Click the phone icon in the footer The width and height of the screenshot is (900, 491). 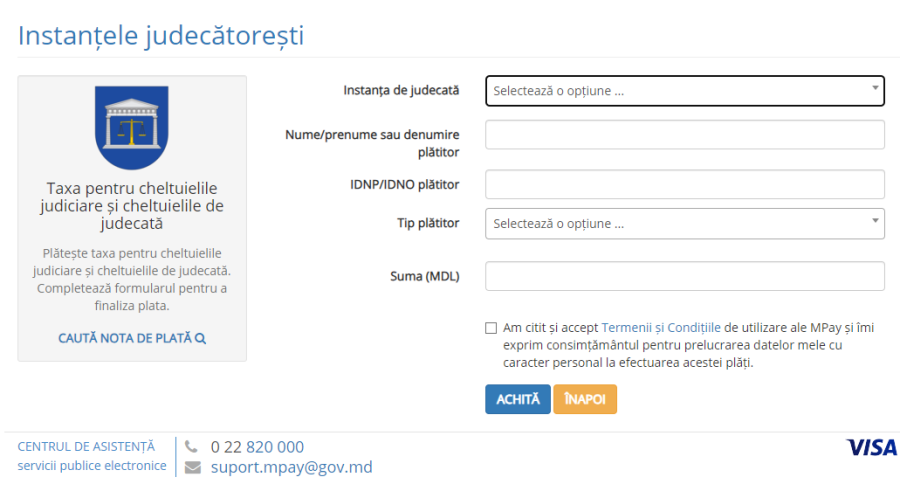(x=191, y=447)
